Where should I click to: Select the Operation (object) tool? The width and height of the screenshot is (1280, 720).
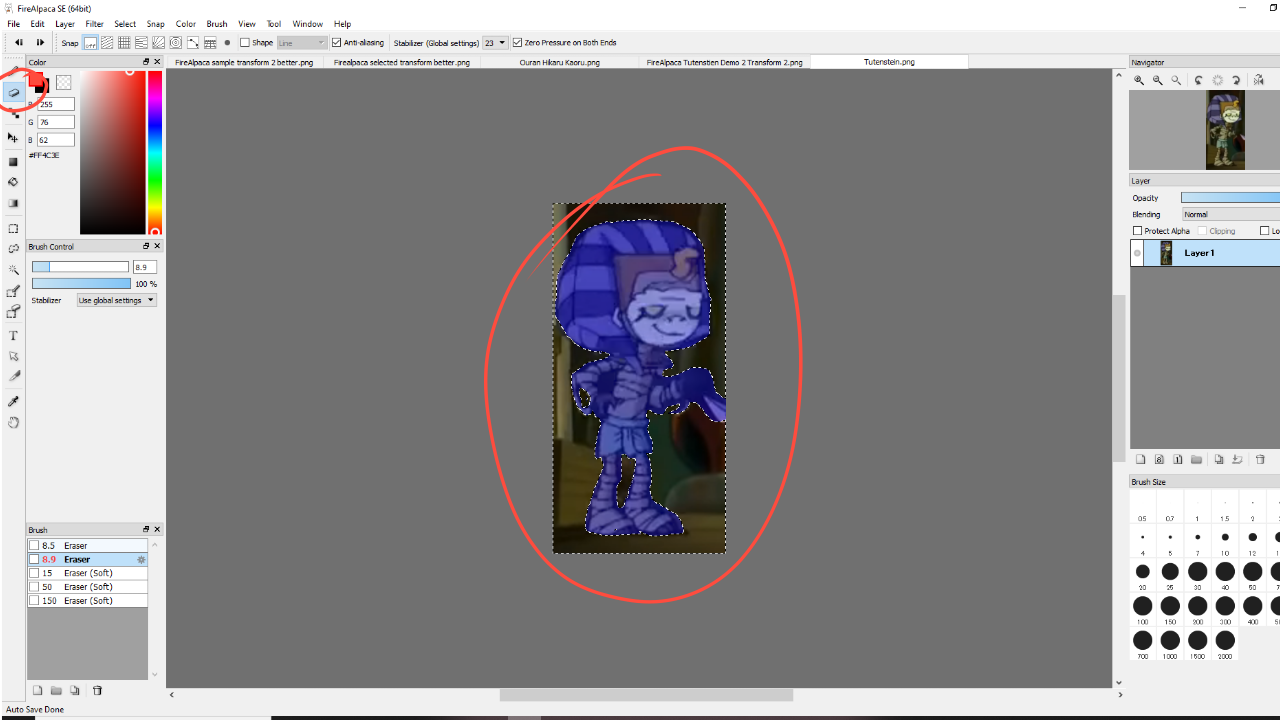(x=14, y=356)
